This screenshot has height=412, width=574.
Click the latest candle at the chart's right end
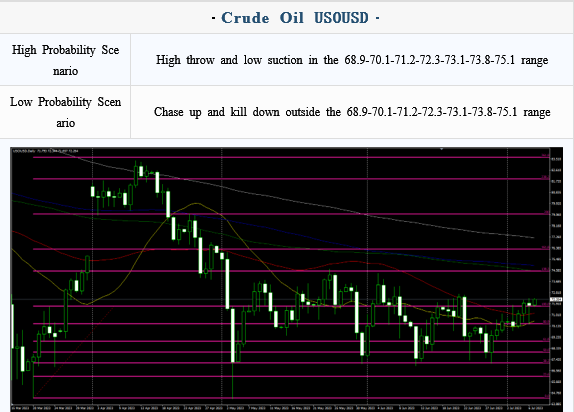tap(535, 302)
